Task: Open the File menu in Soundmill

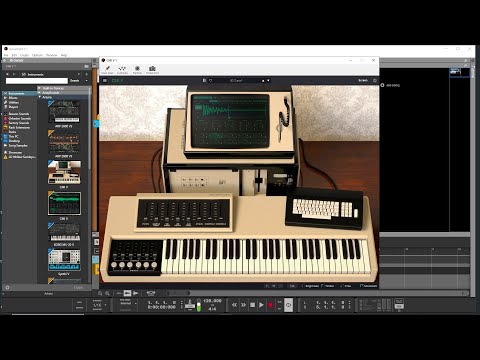Action: 6,55
